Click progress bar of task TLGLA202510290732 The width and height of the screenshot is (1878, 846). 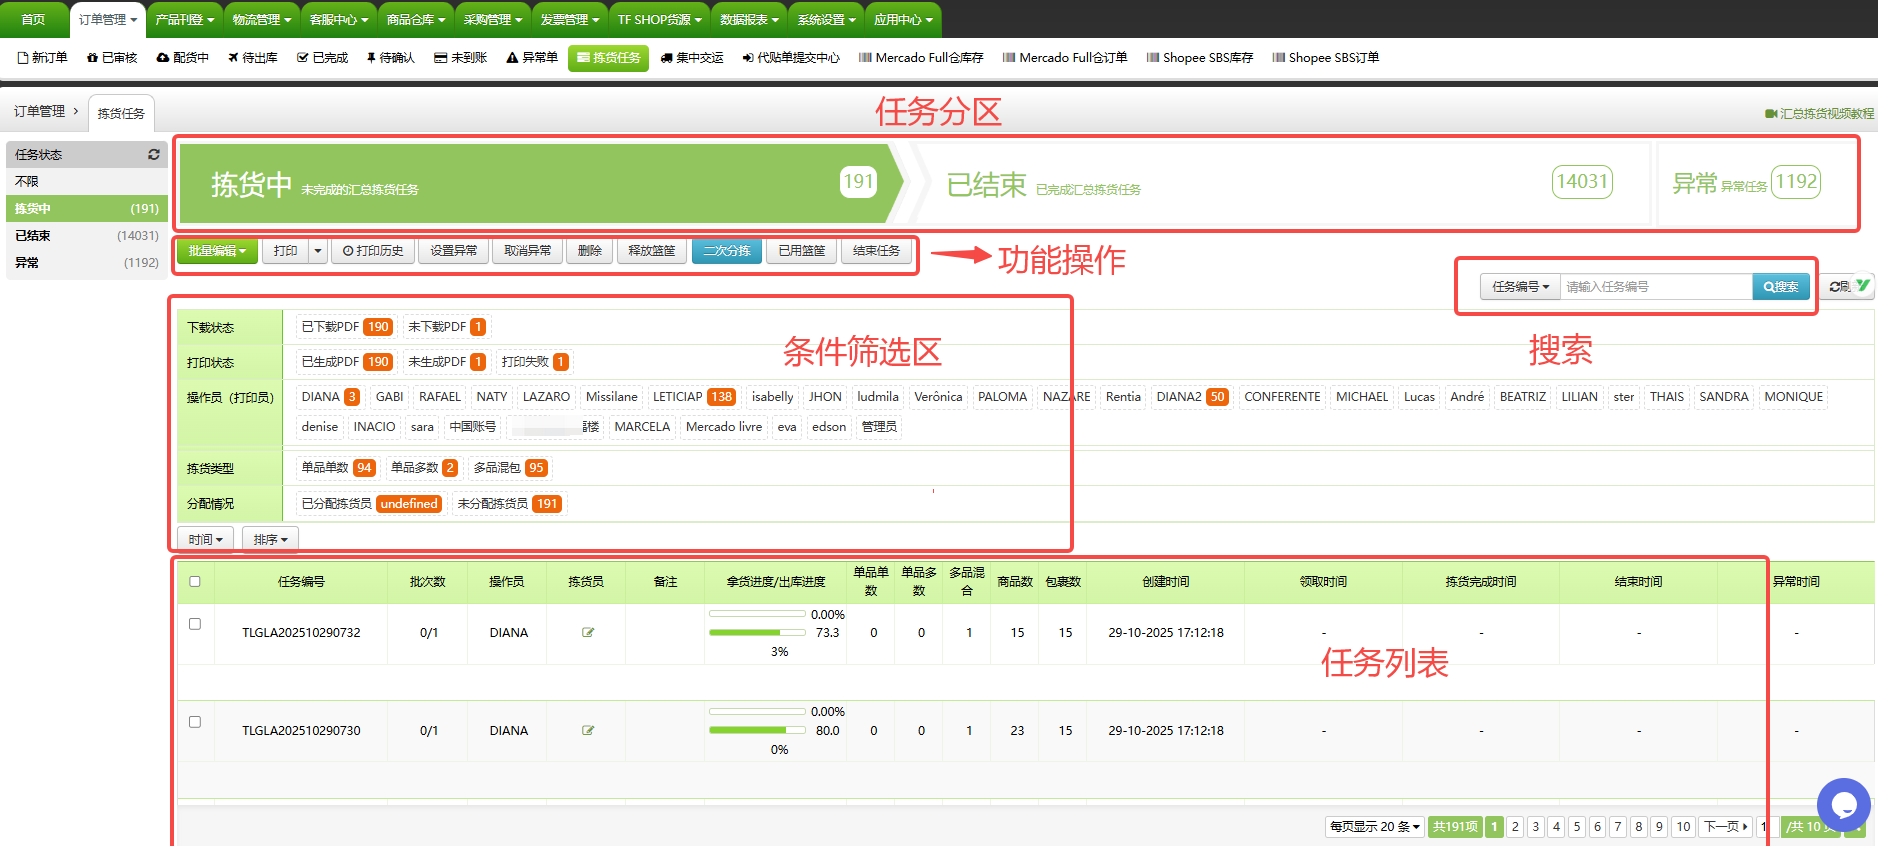click(757, 632)
